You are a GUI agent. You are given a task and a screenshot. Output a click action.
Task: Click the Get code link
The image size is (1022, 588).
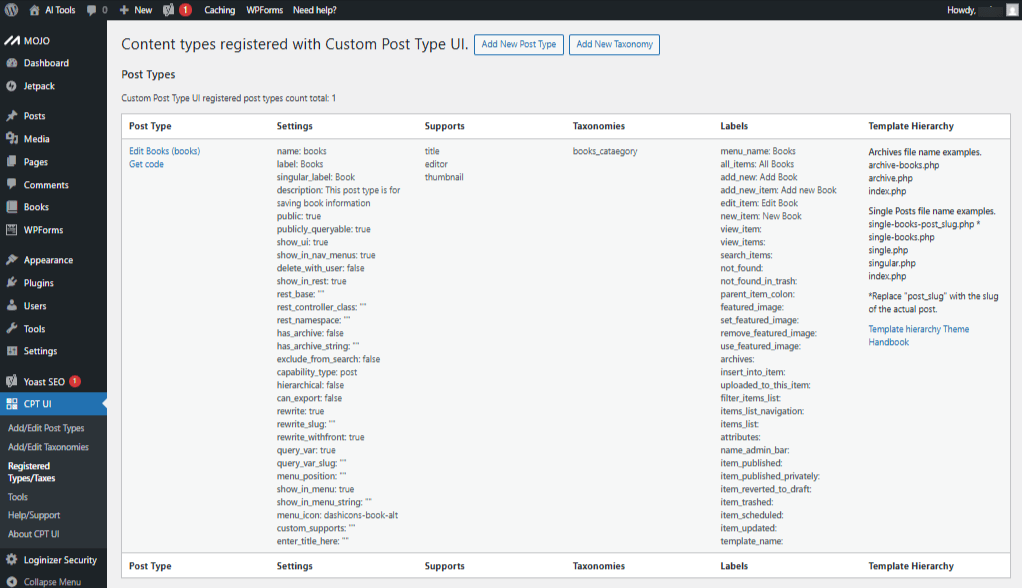146,164
